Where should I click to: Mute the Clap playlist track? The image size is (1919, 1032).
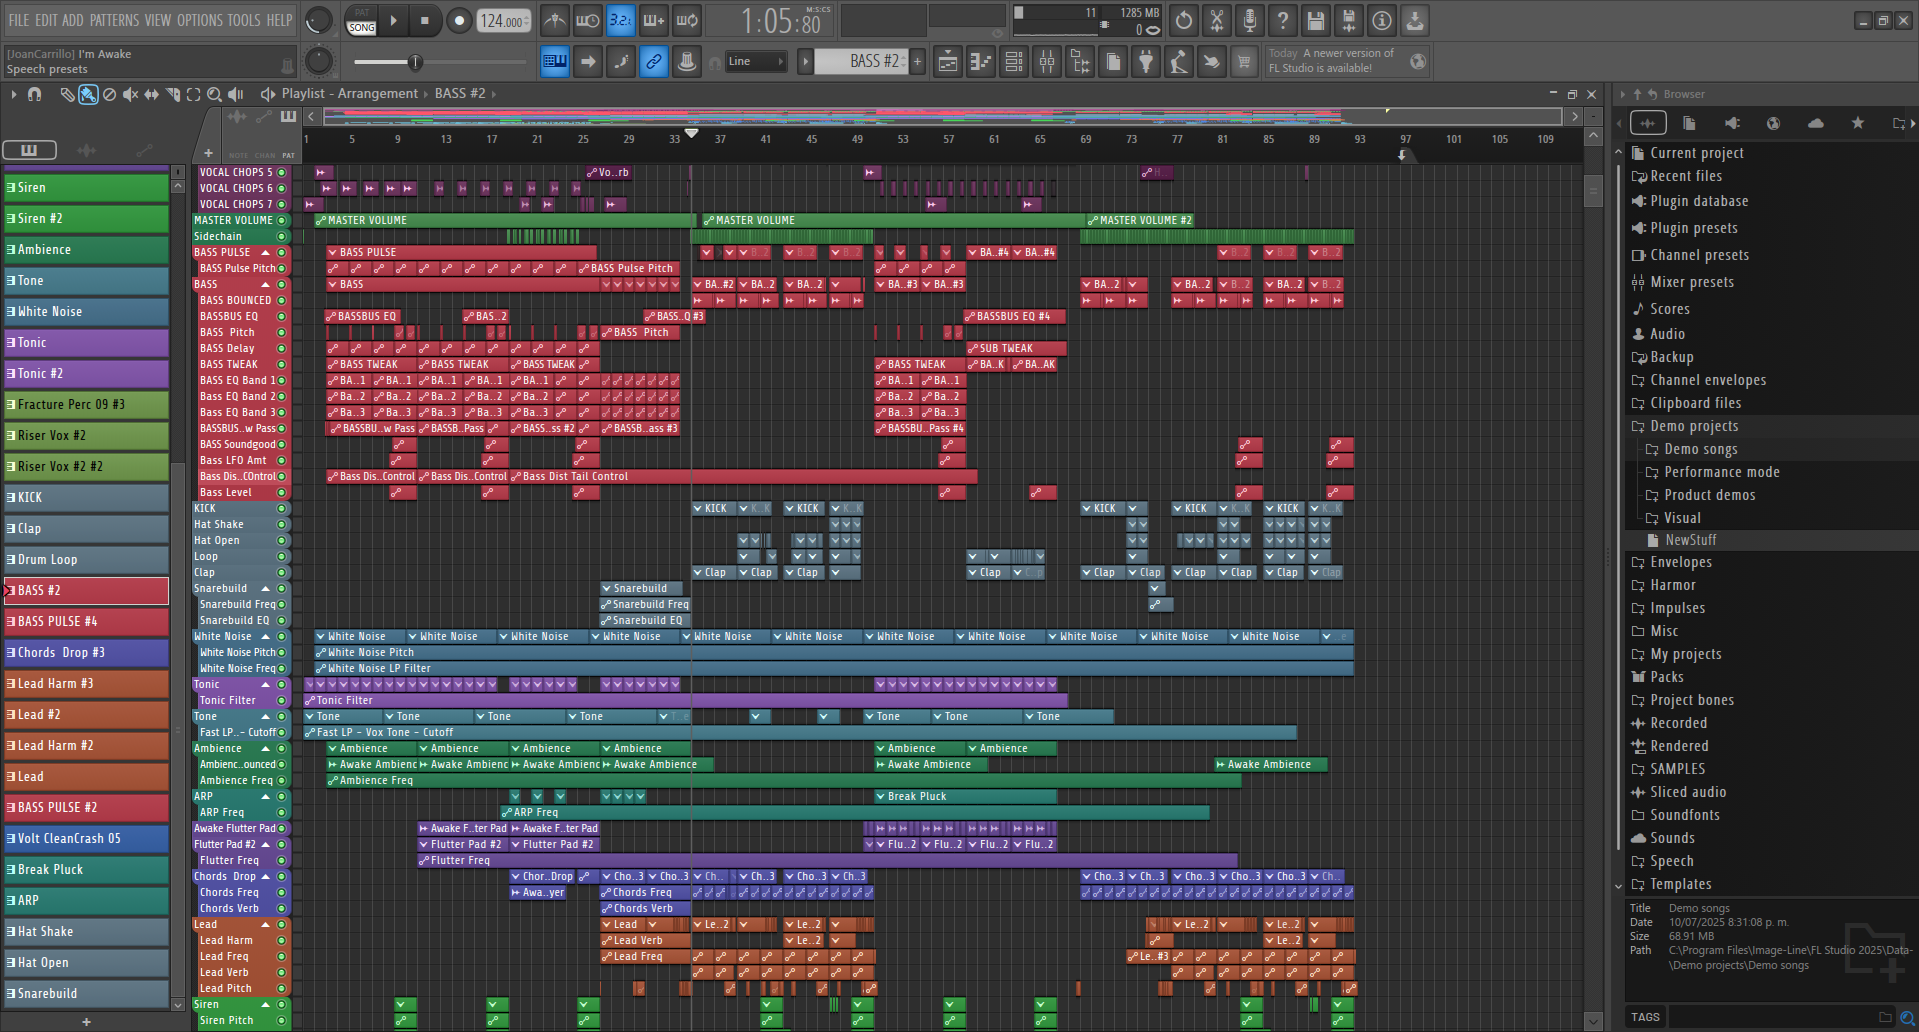[x=282, y=572]
